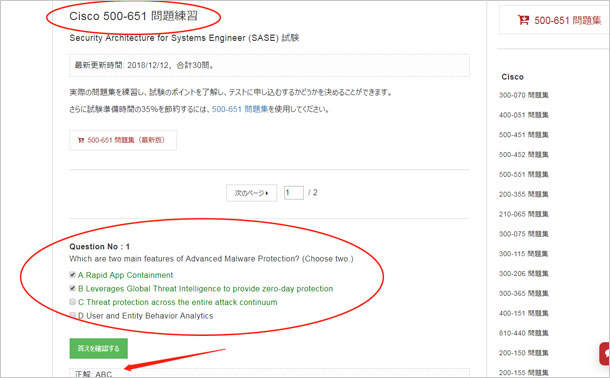Open the 400-051 問題集 sidebar link
This screenshot has height=378, width=610.
(x=524, y=115)
